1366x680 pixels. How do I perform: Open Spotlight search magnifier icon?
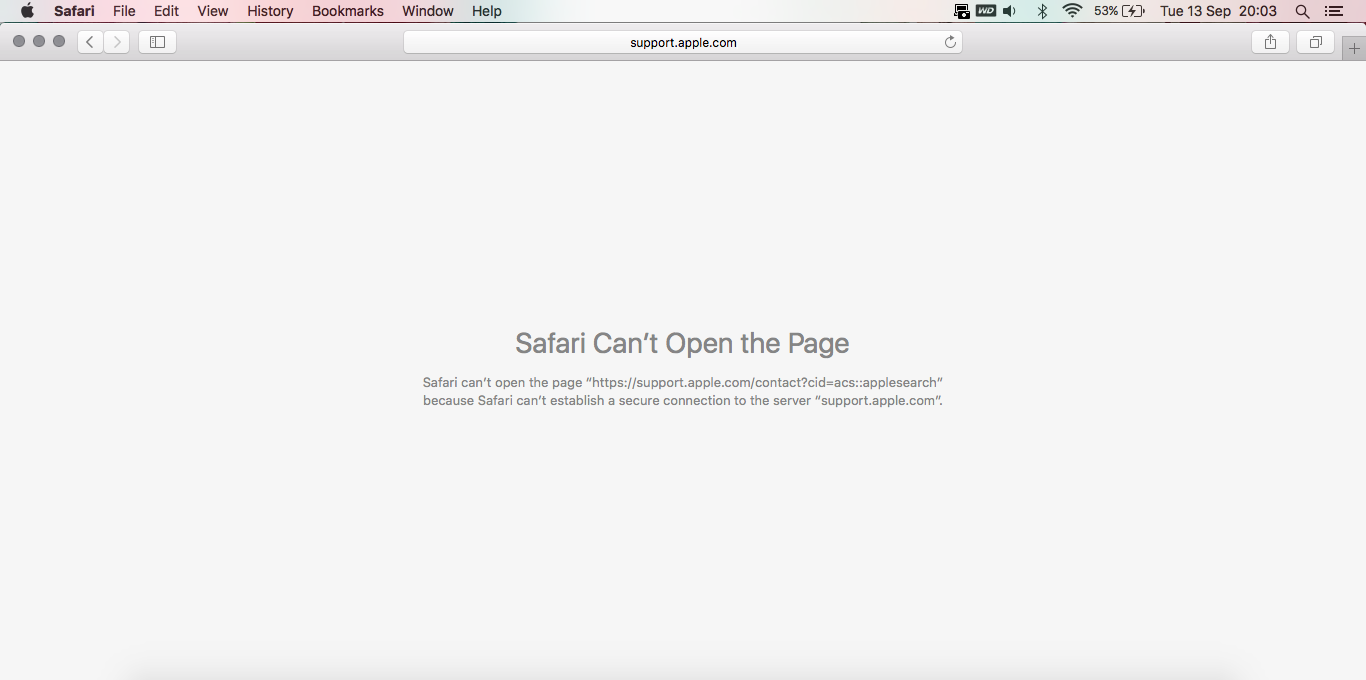point(1302,11)
